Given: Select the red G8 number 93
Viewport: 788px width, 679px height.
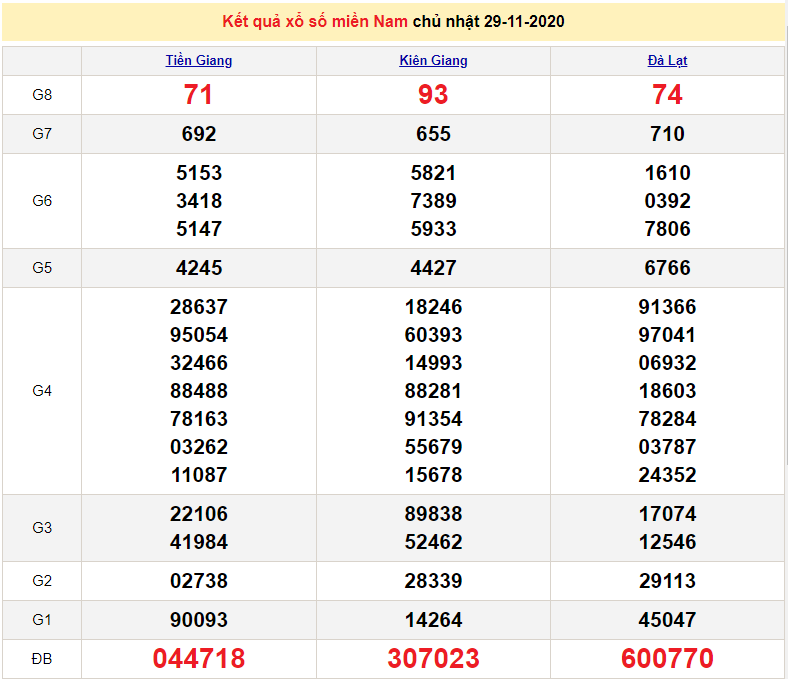Looking at the screenshot, I should (433, 95).
